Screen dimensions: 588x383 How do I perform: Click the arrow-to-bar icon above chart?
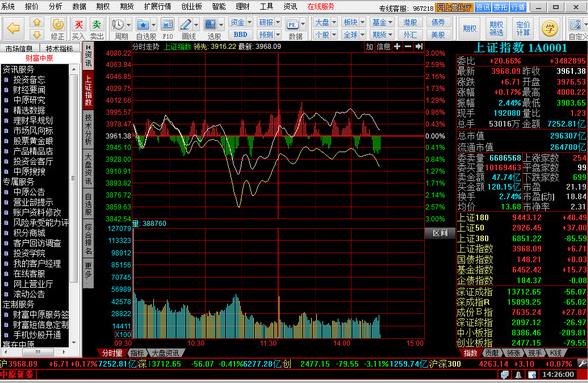[x=419, y=47]
